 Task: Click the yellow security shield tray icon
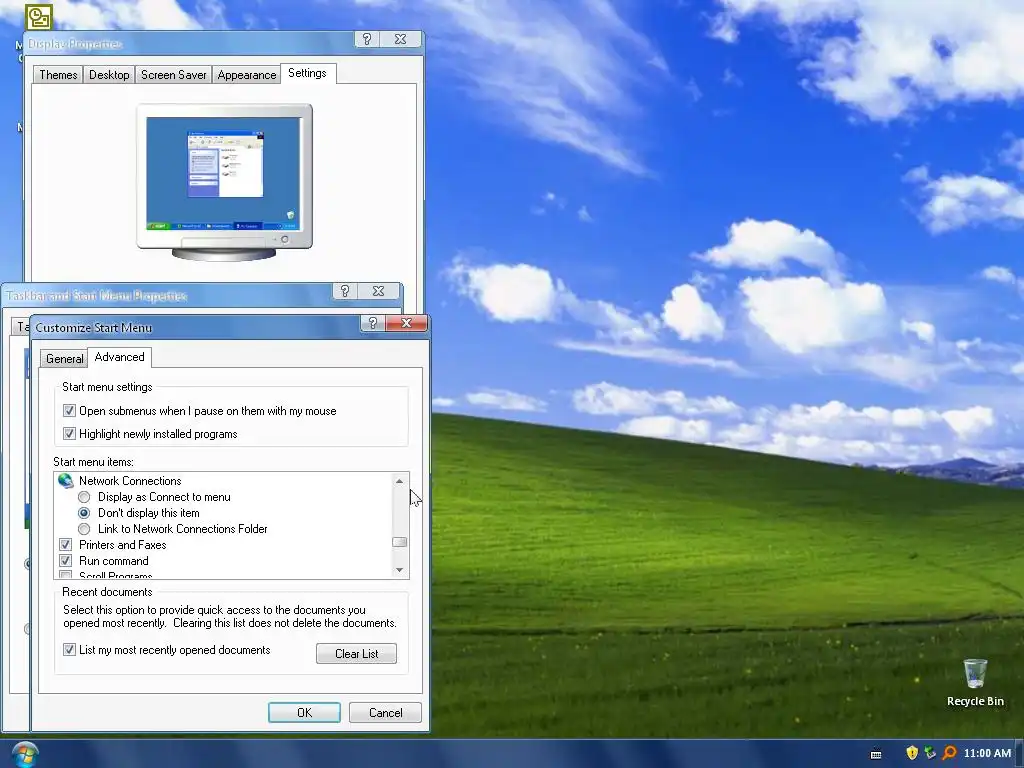tap(912, 753)
